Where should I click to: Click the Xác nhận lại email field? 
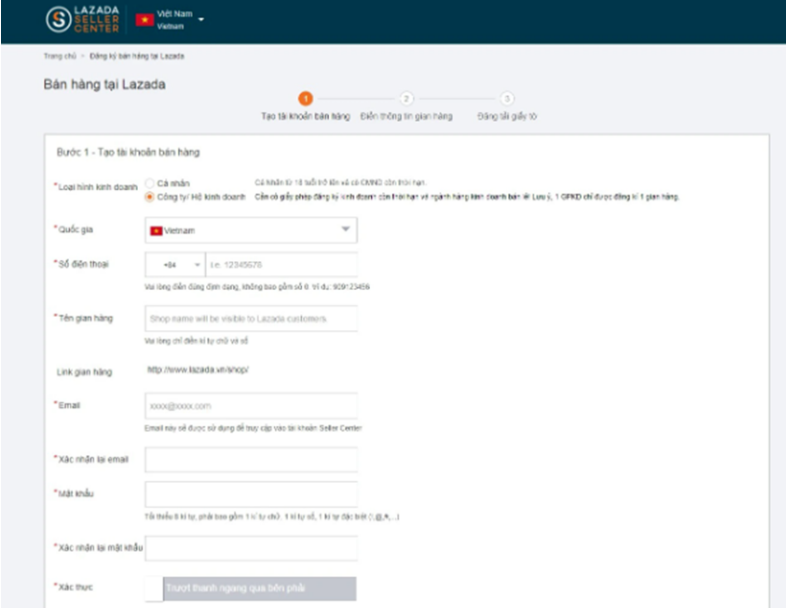pyautogui.click(x=251, y=460)
